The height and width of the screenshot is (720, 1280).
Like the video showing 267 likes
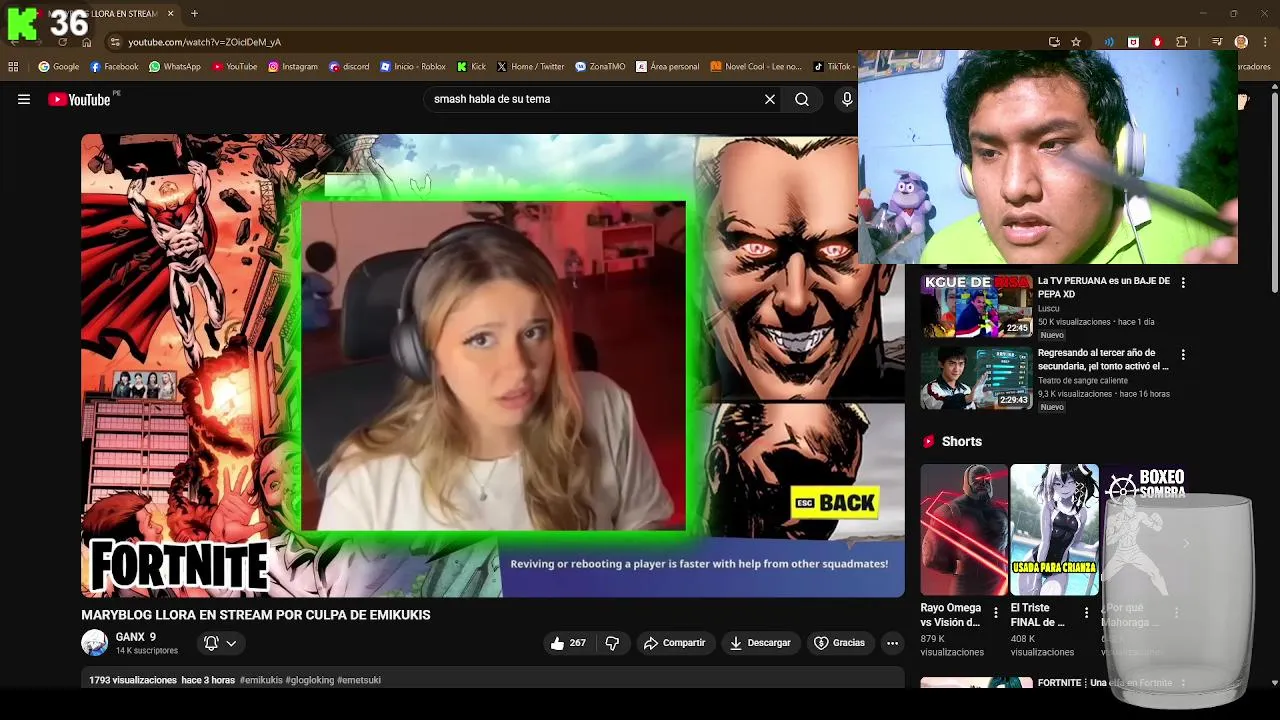tap(569, 643)
